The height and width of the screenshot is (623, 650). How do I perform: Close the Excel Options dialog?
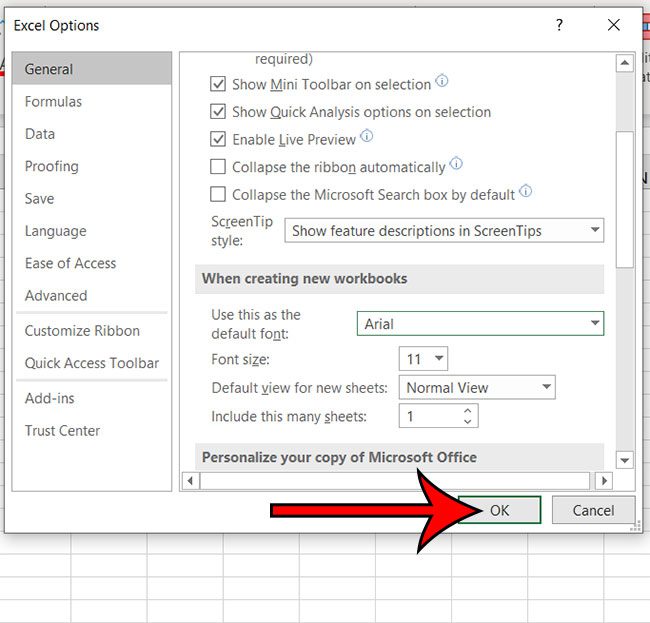point(613,25)
